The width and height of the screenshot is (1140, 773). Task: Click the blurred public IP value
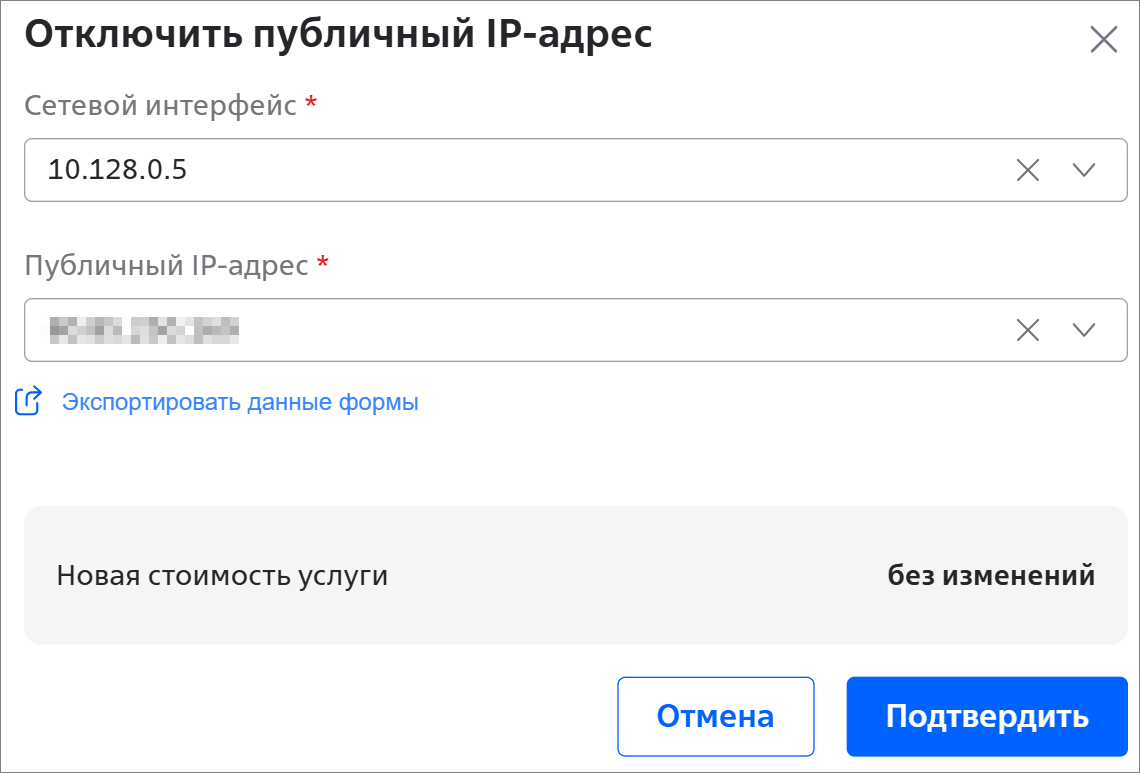(143, 330)
